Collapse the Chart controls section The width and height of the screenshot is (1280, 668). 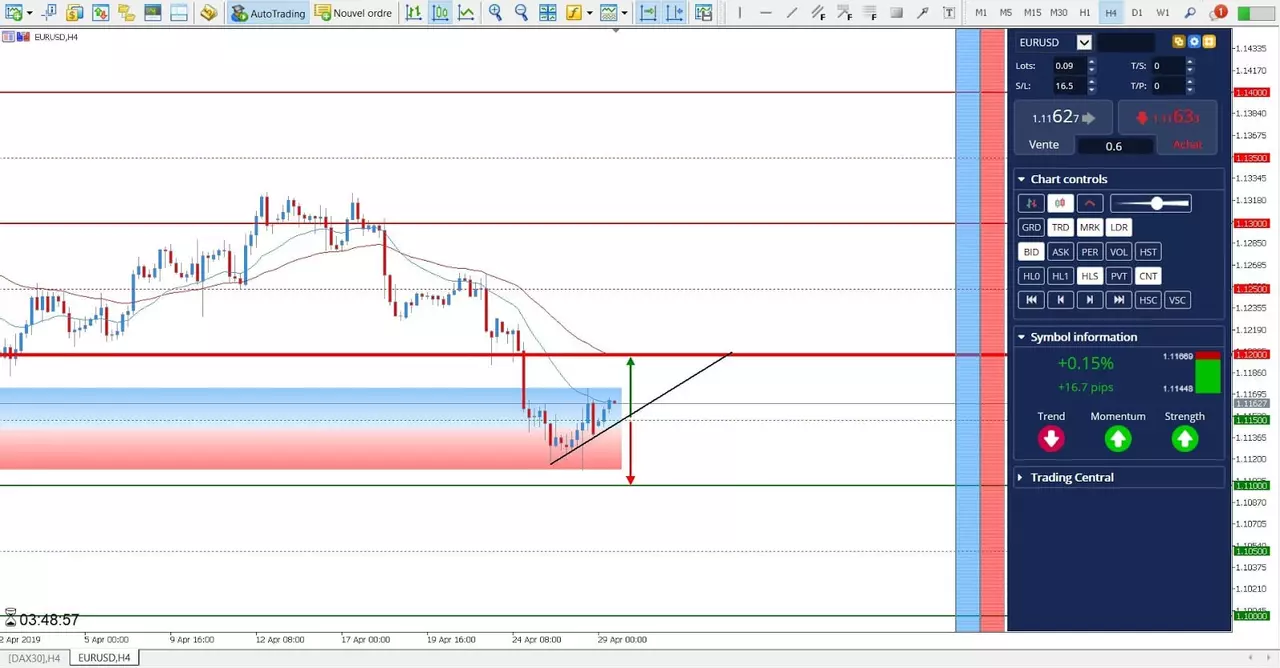(1021, 179)
